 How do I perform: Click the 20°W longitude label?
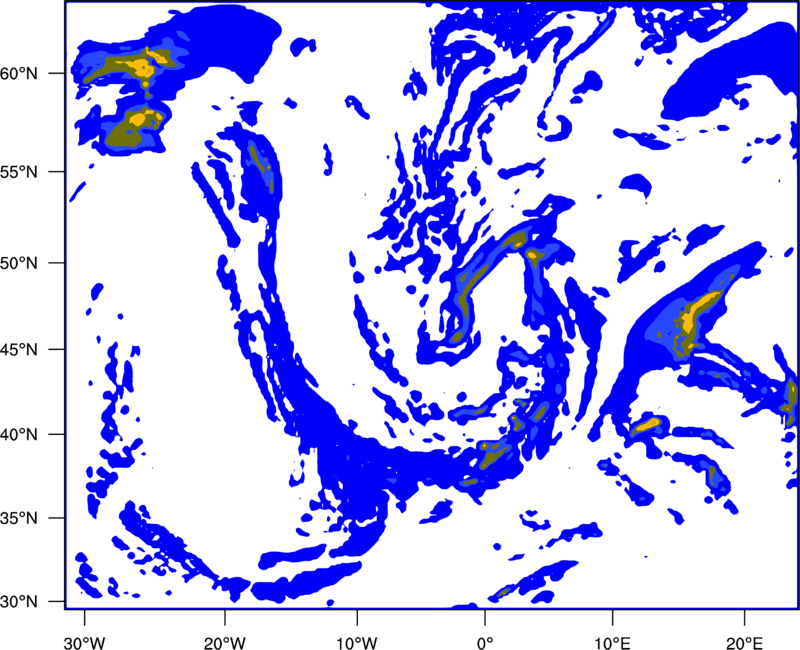(x=225, y=643)
